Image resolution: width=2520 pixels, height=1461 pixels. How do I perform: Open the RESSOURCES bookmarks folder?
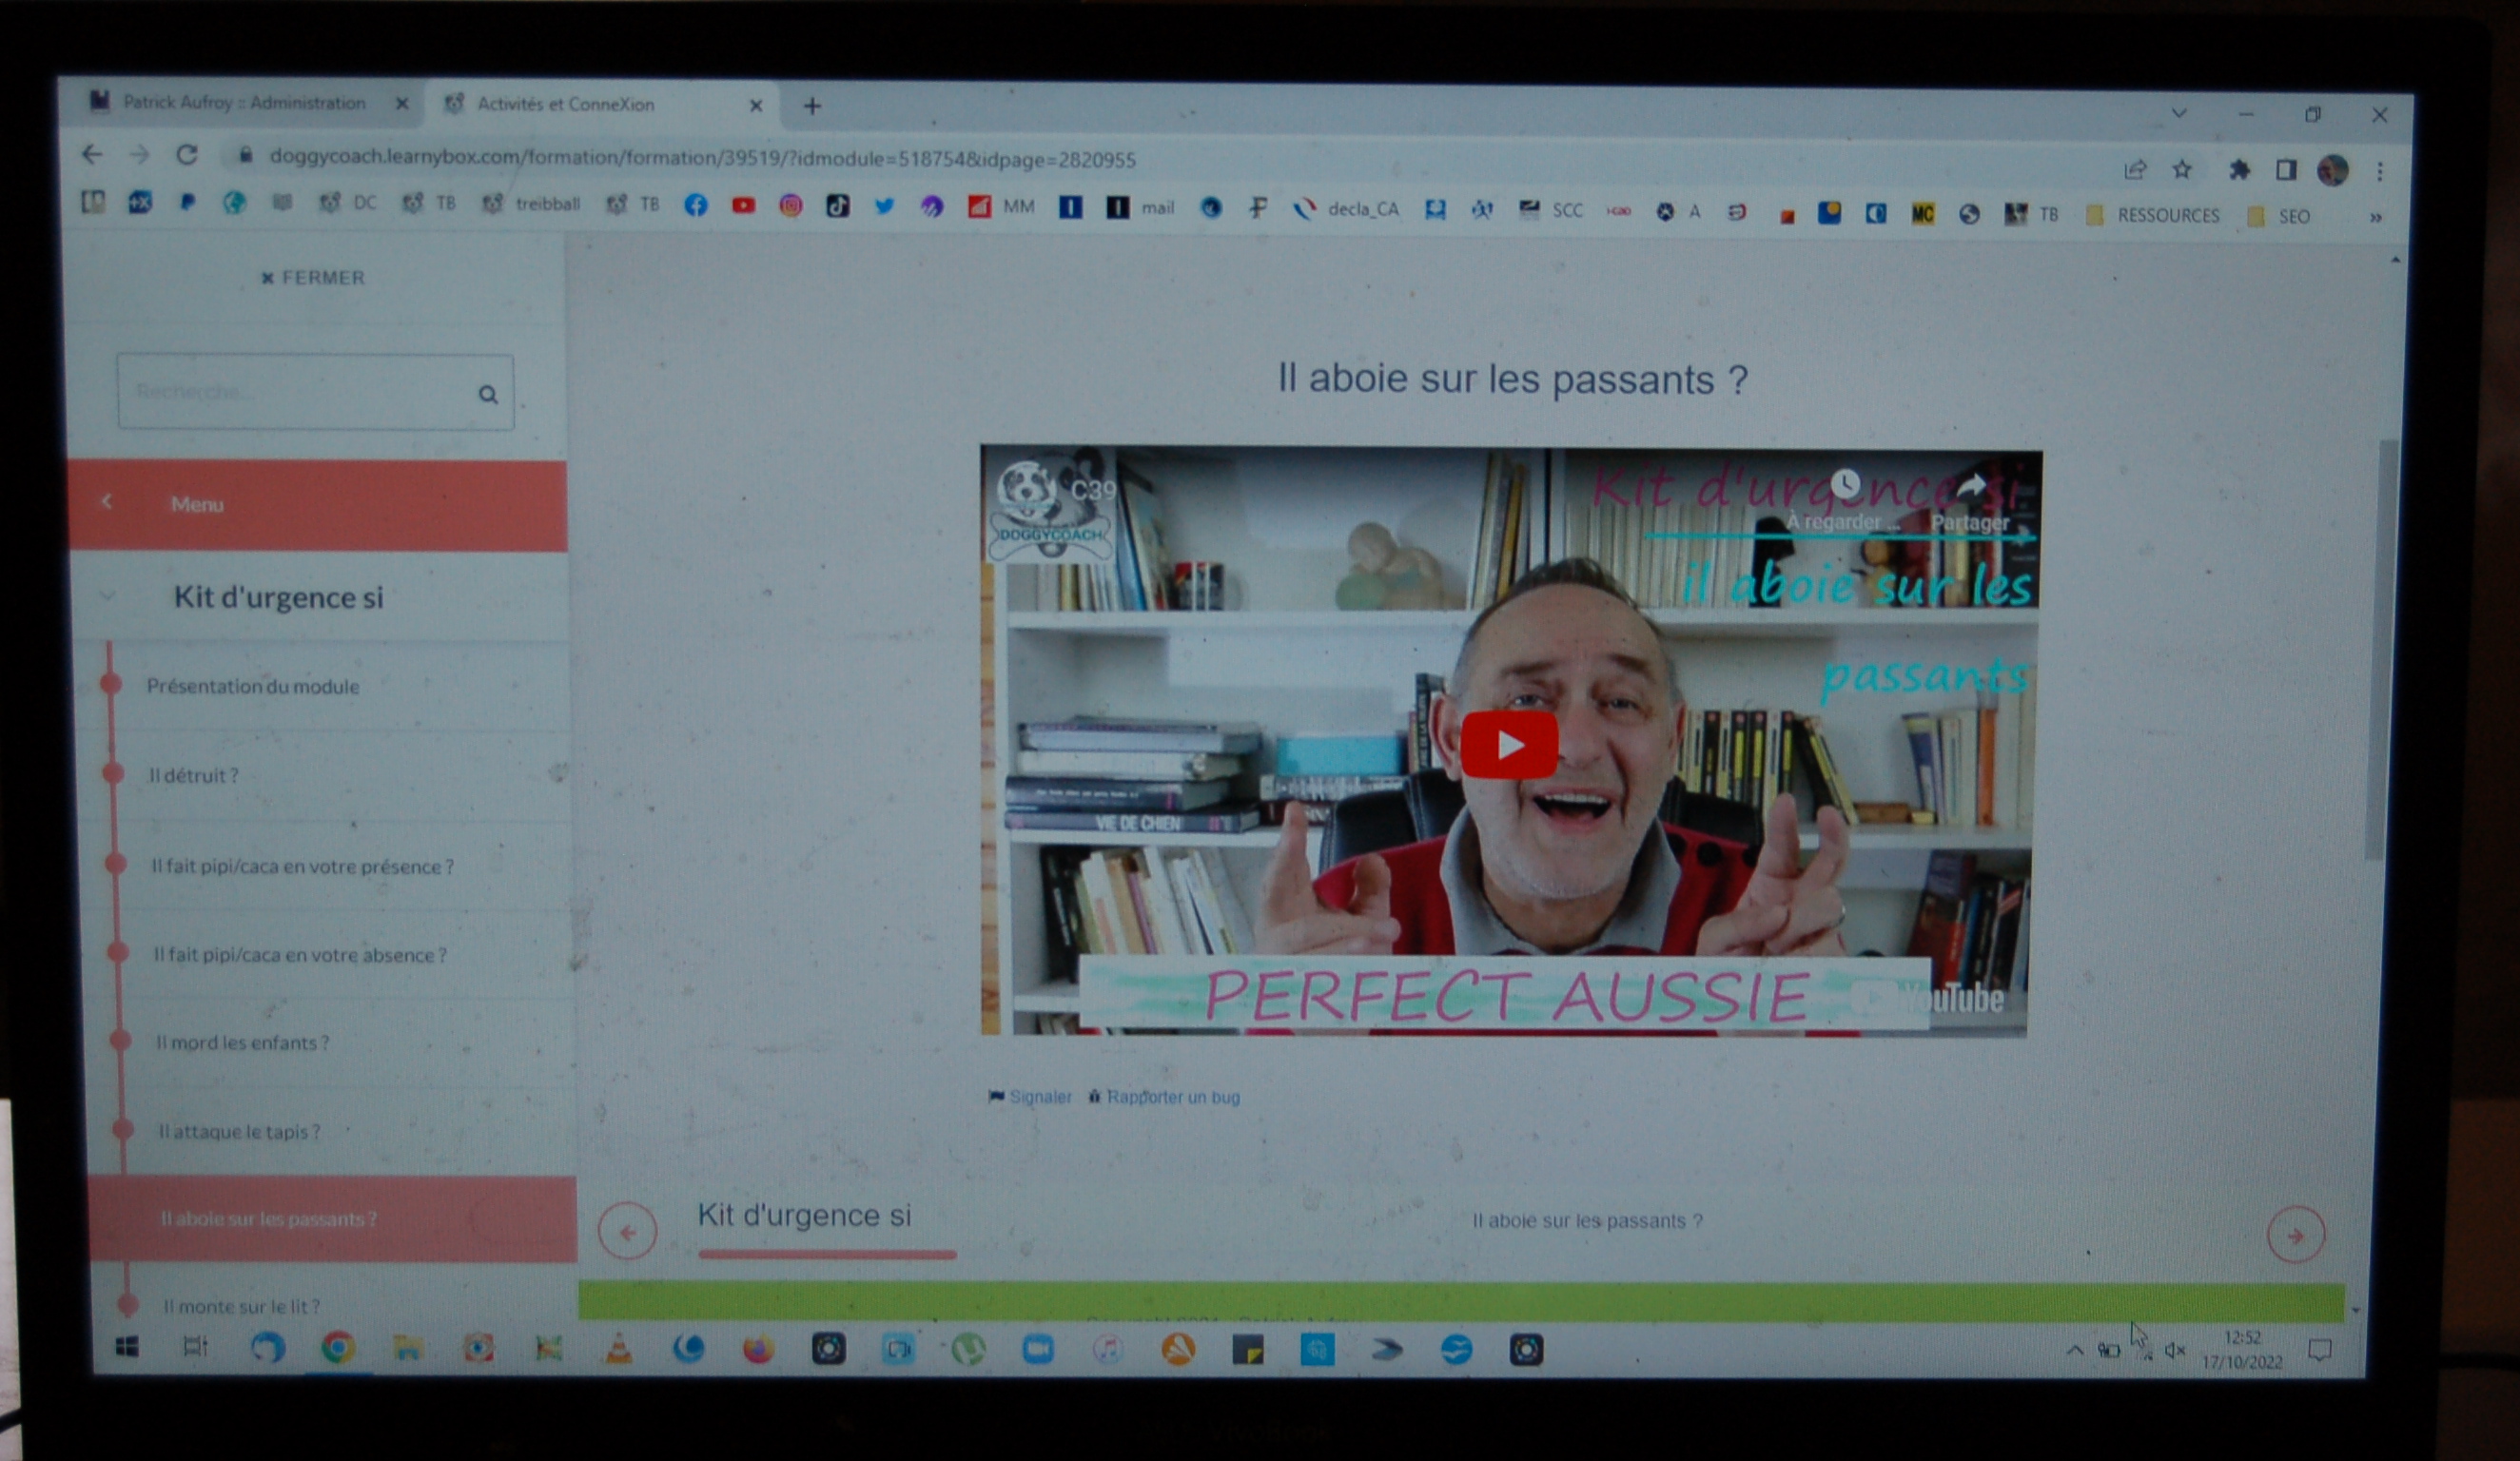coord(2152,215)
